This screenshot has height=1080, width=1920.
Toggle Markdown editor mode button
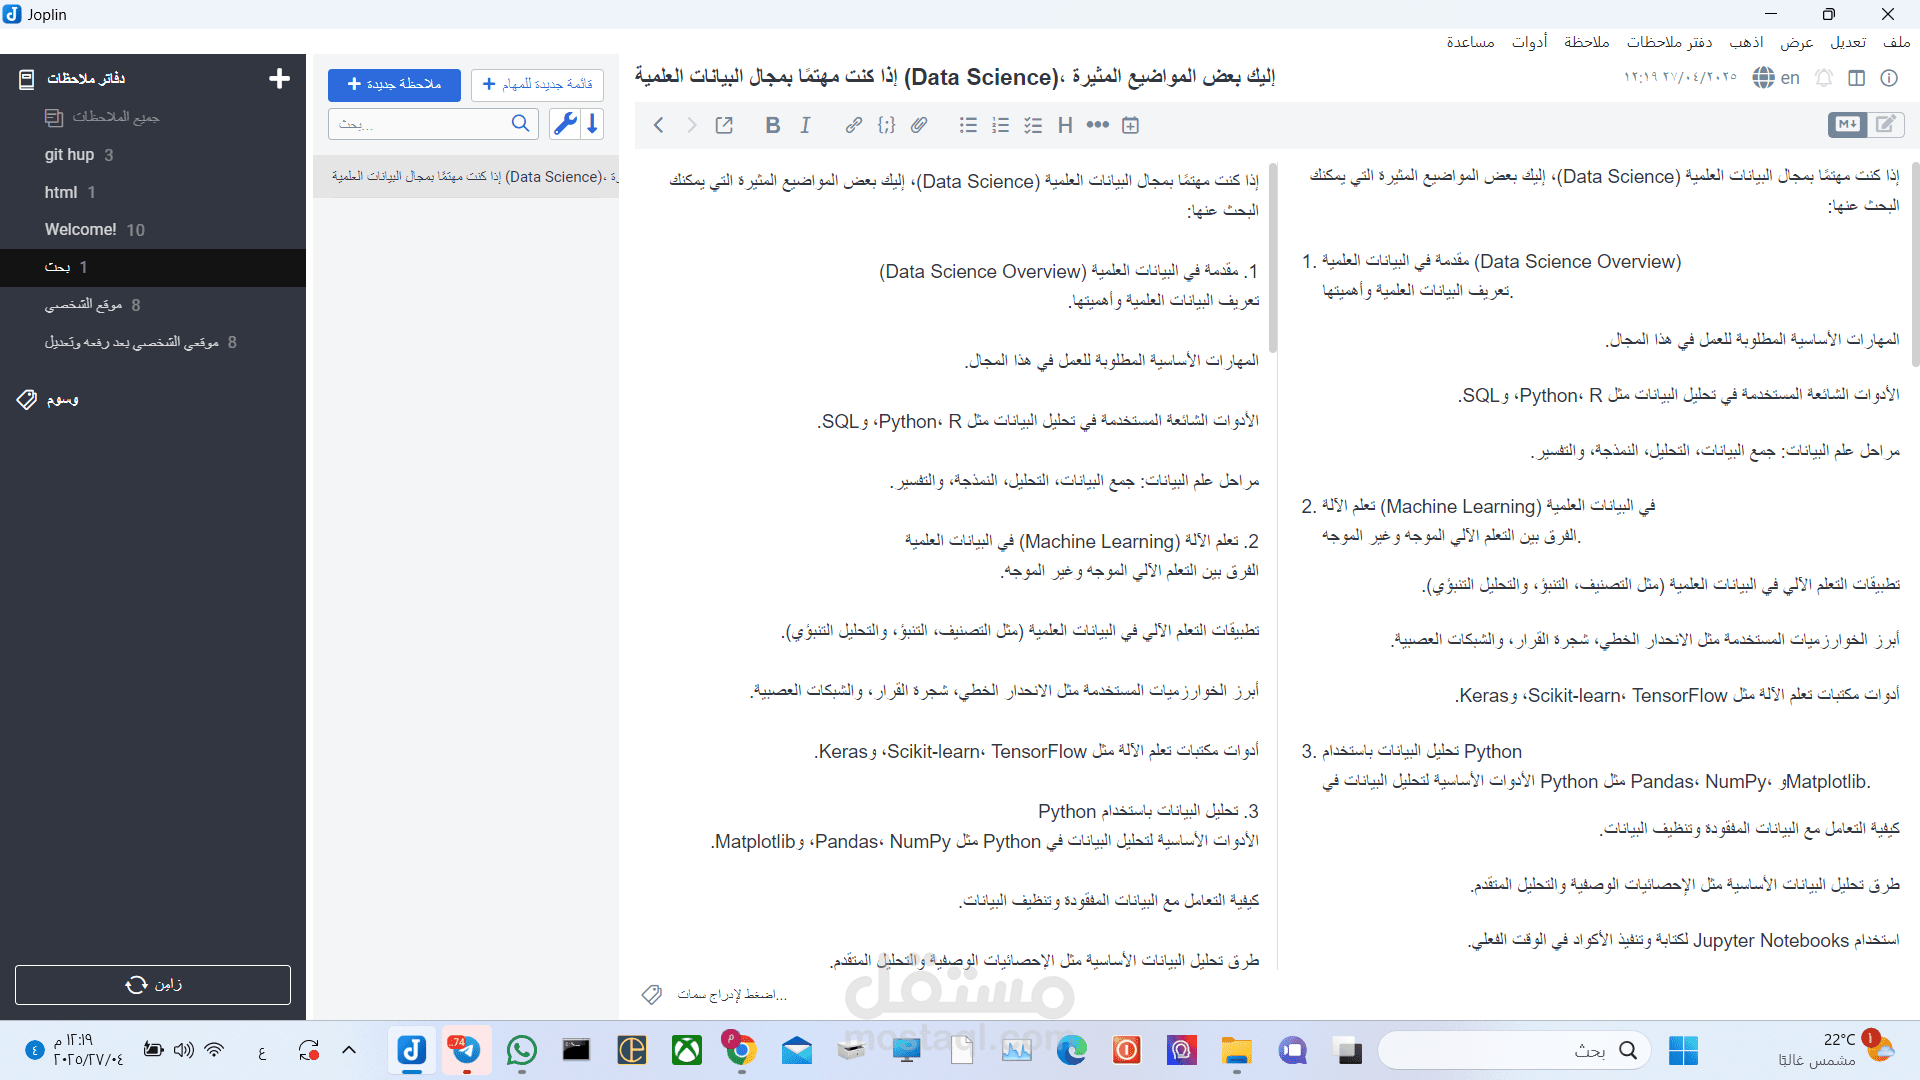pos(1847,124)
